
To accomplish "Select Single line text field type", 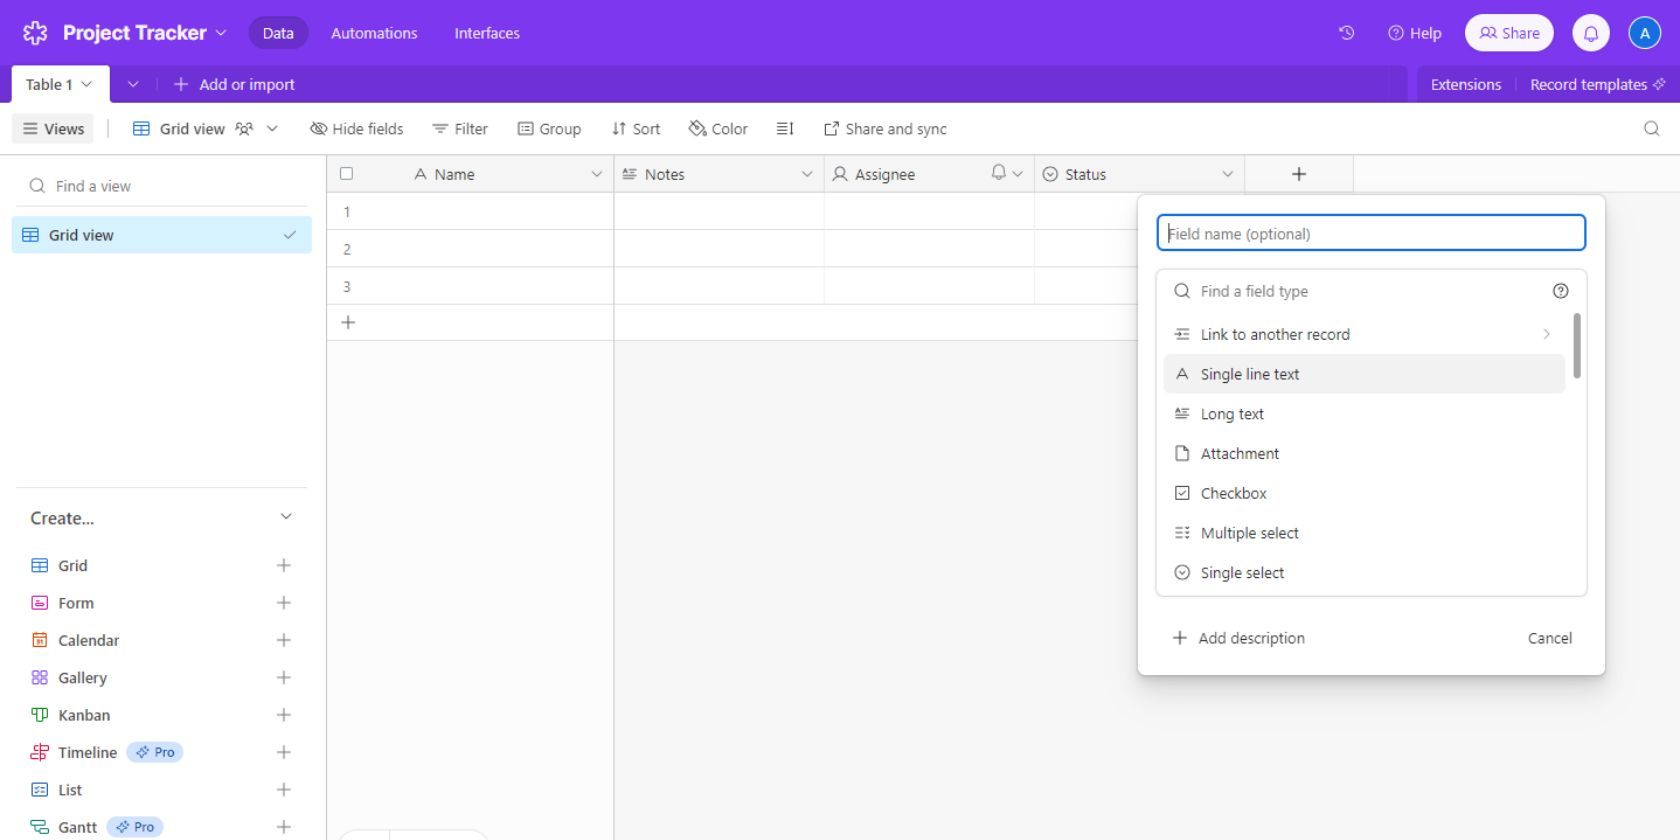I will point(1249,374).
